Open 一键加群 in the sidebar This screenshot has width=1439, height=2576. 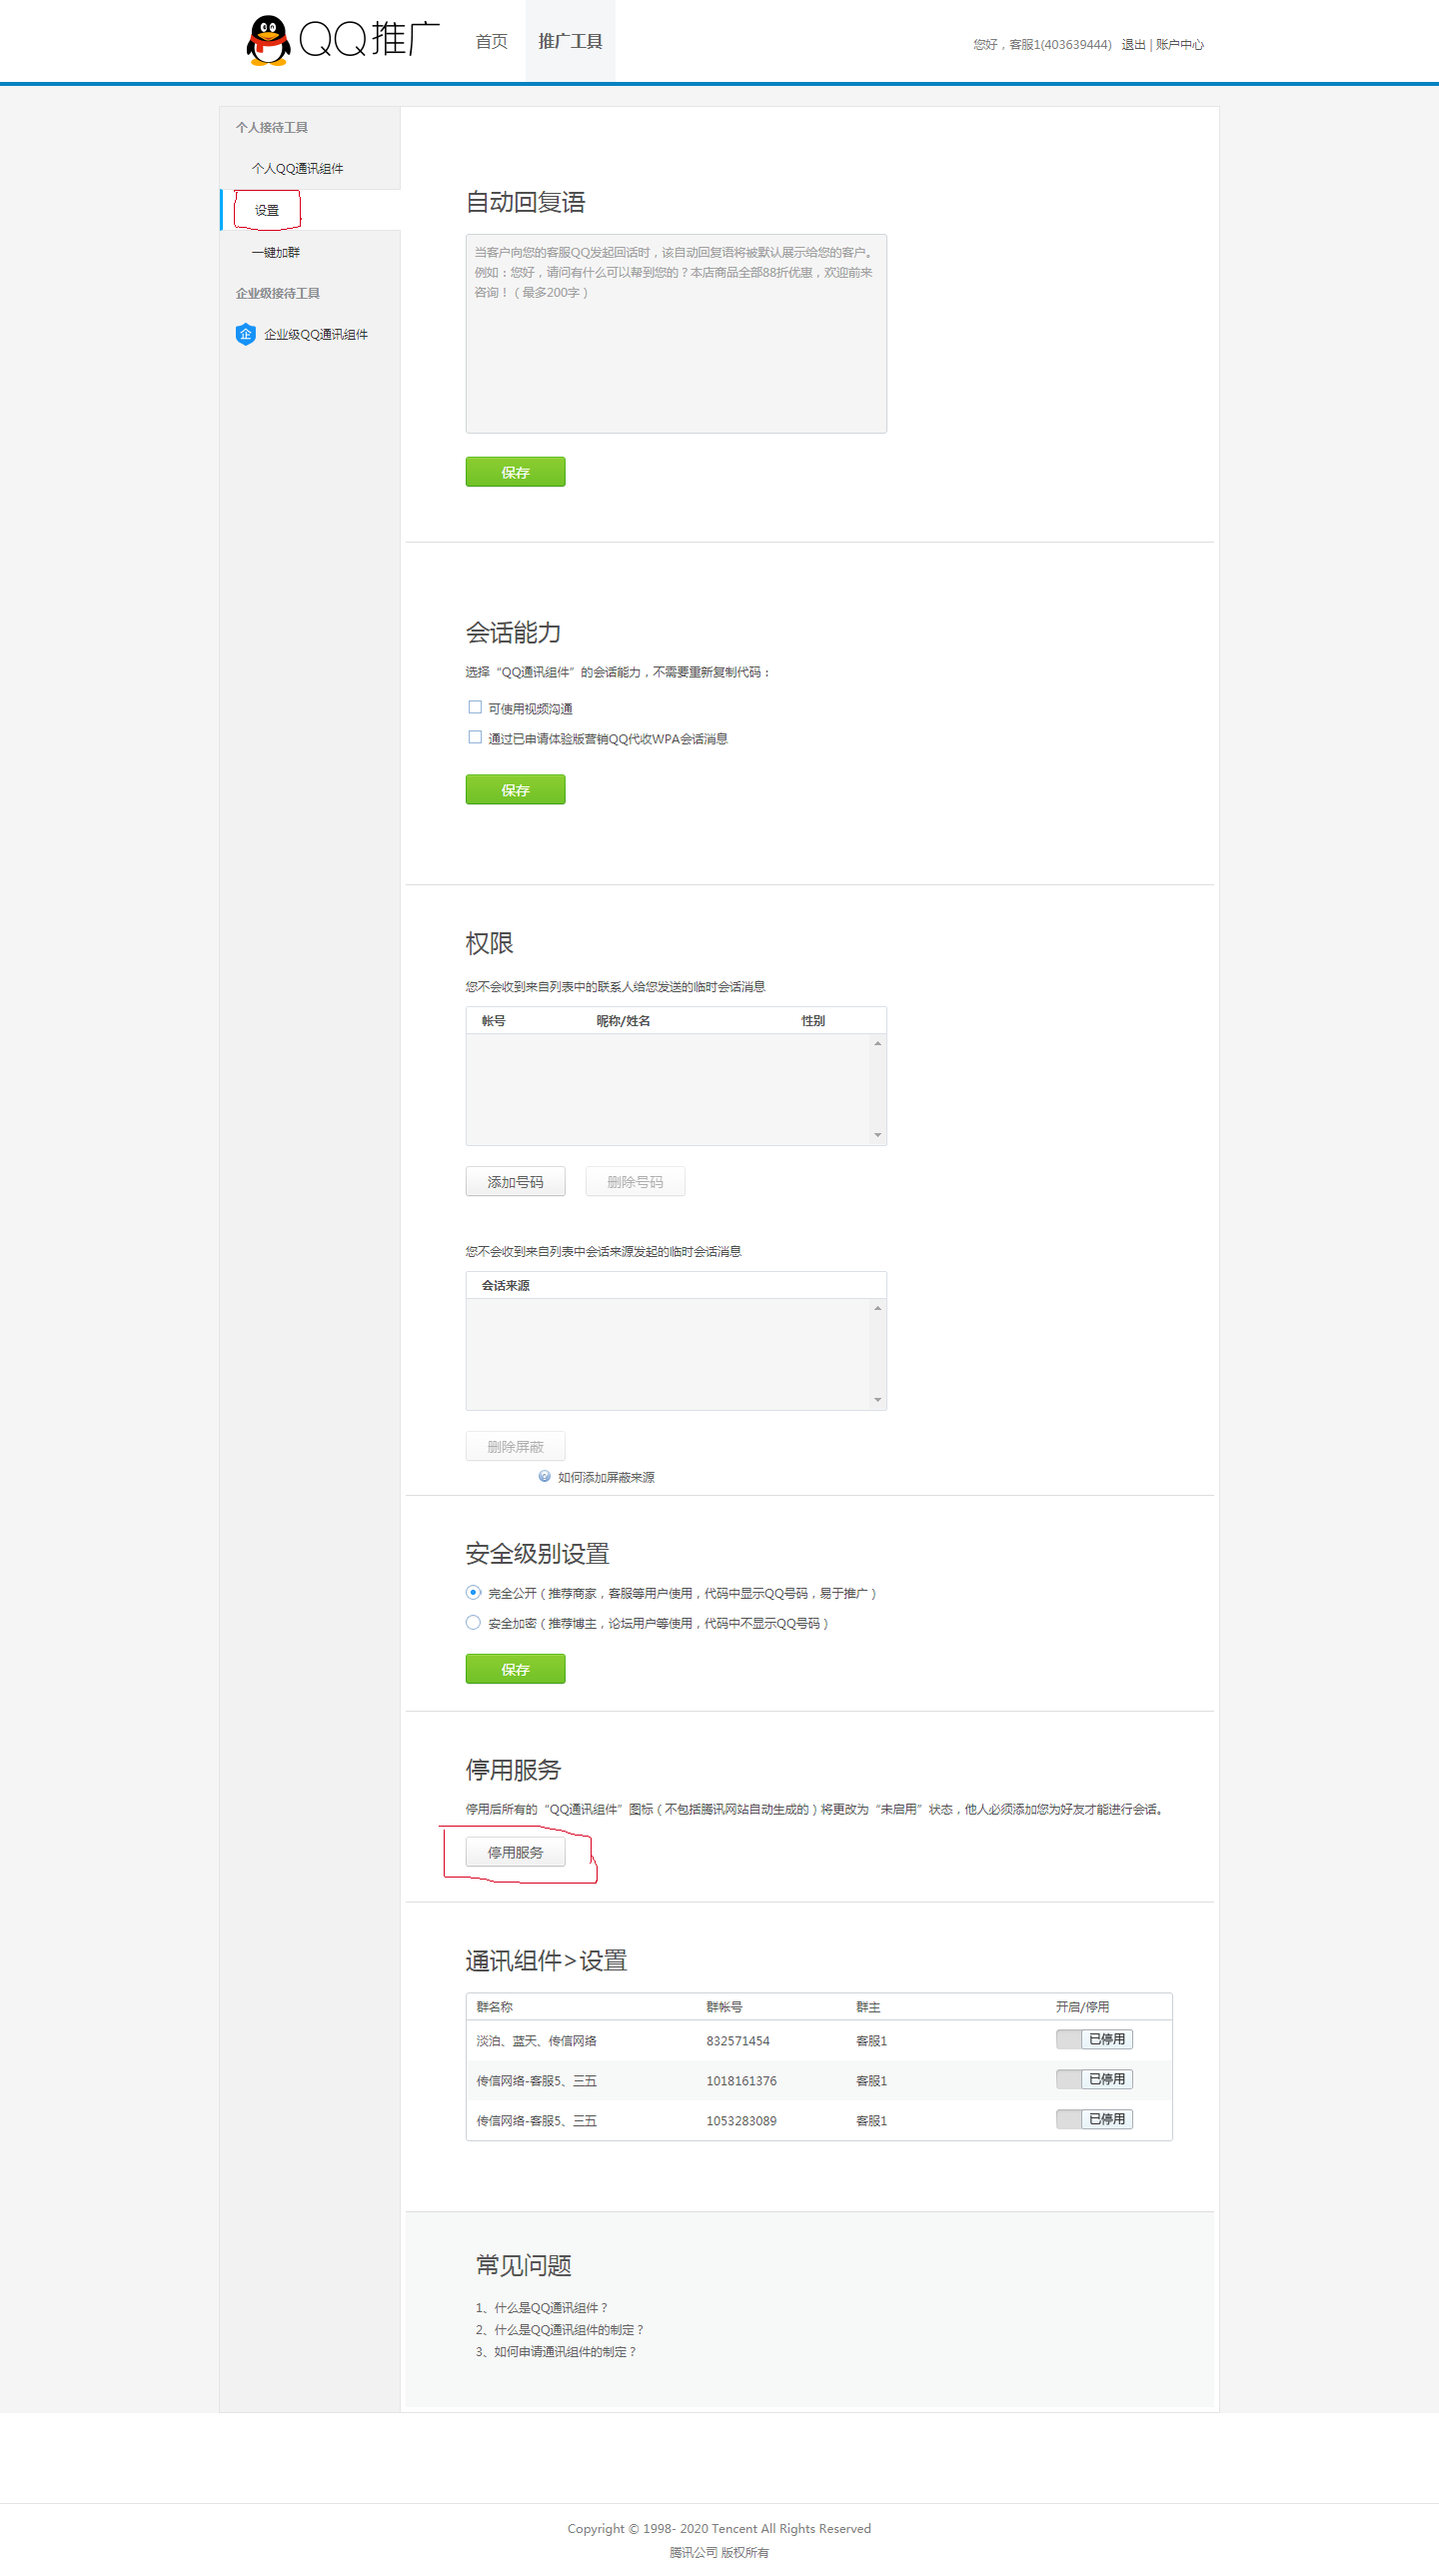pyautogui.click(x=275, y=252)
